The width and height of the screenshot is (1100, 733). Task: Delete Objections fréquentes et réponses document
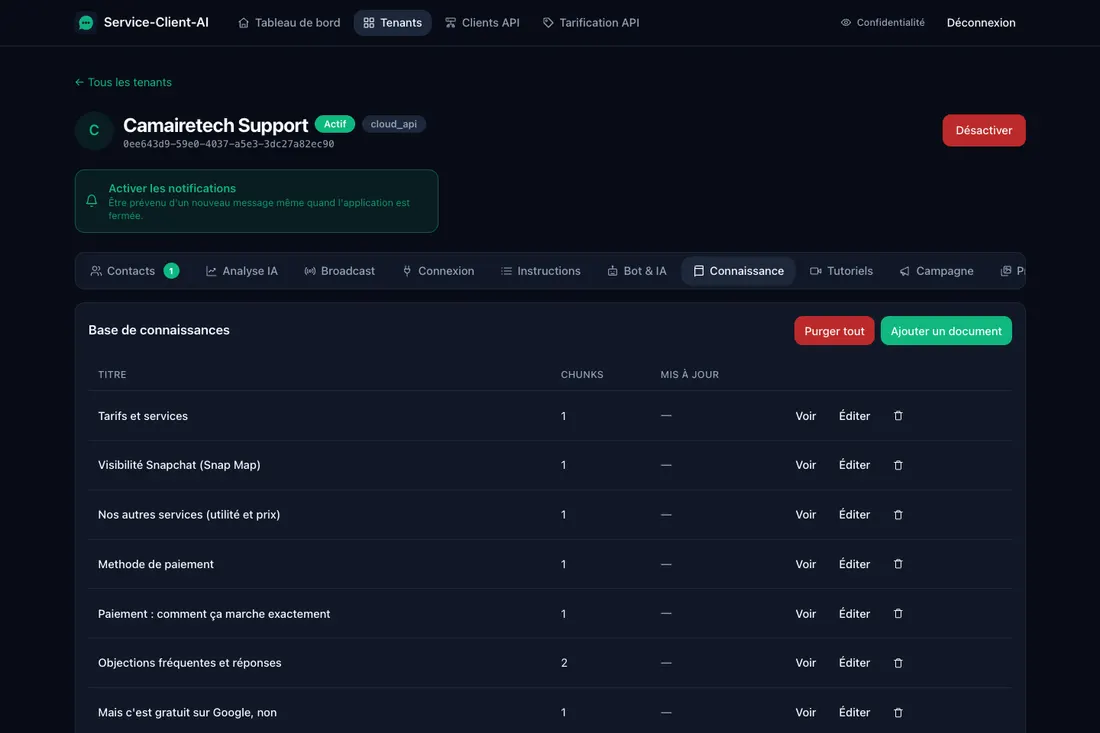898,663
